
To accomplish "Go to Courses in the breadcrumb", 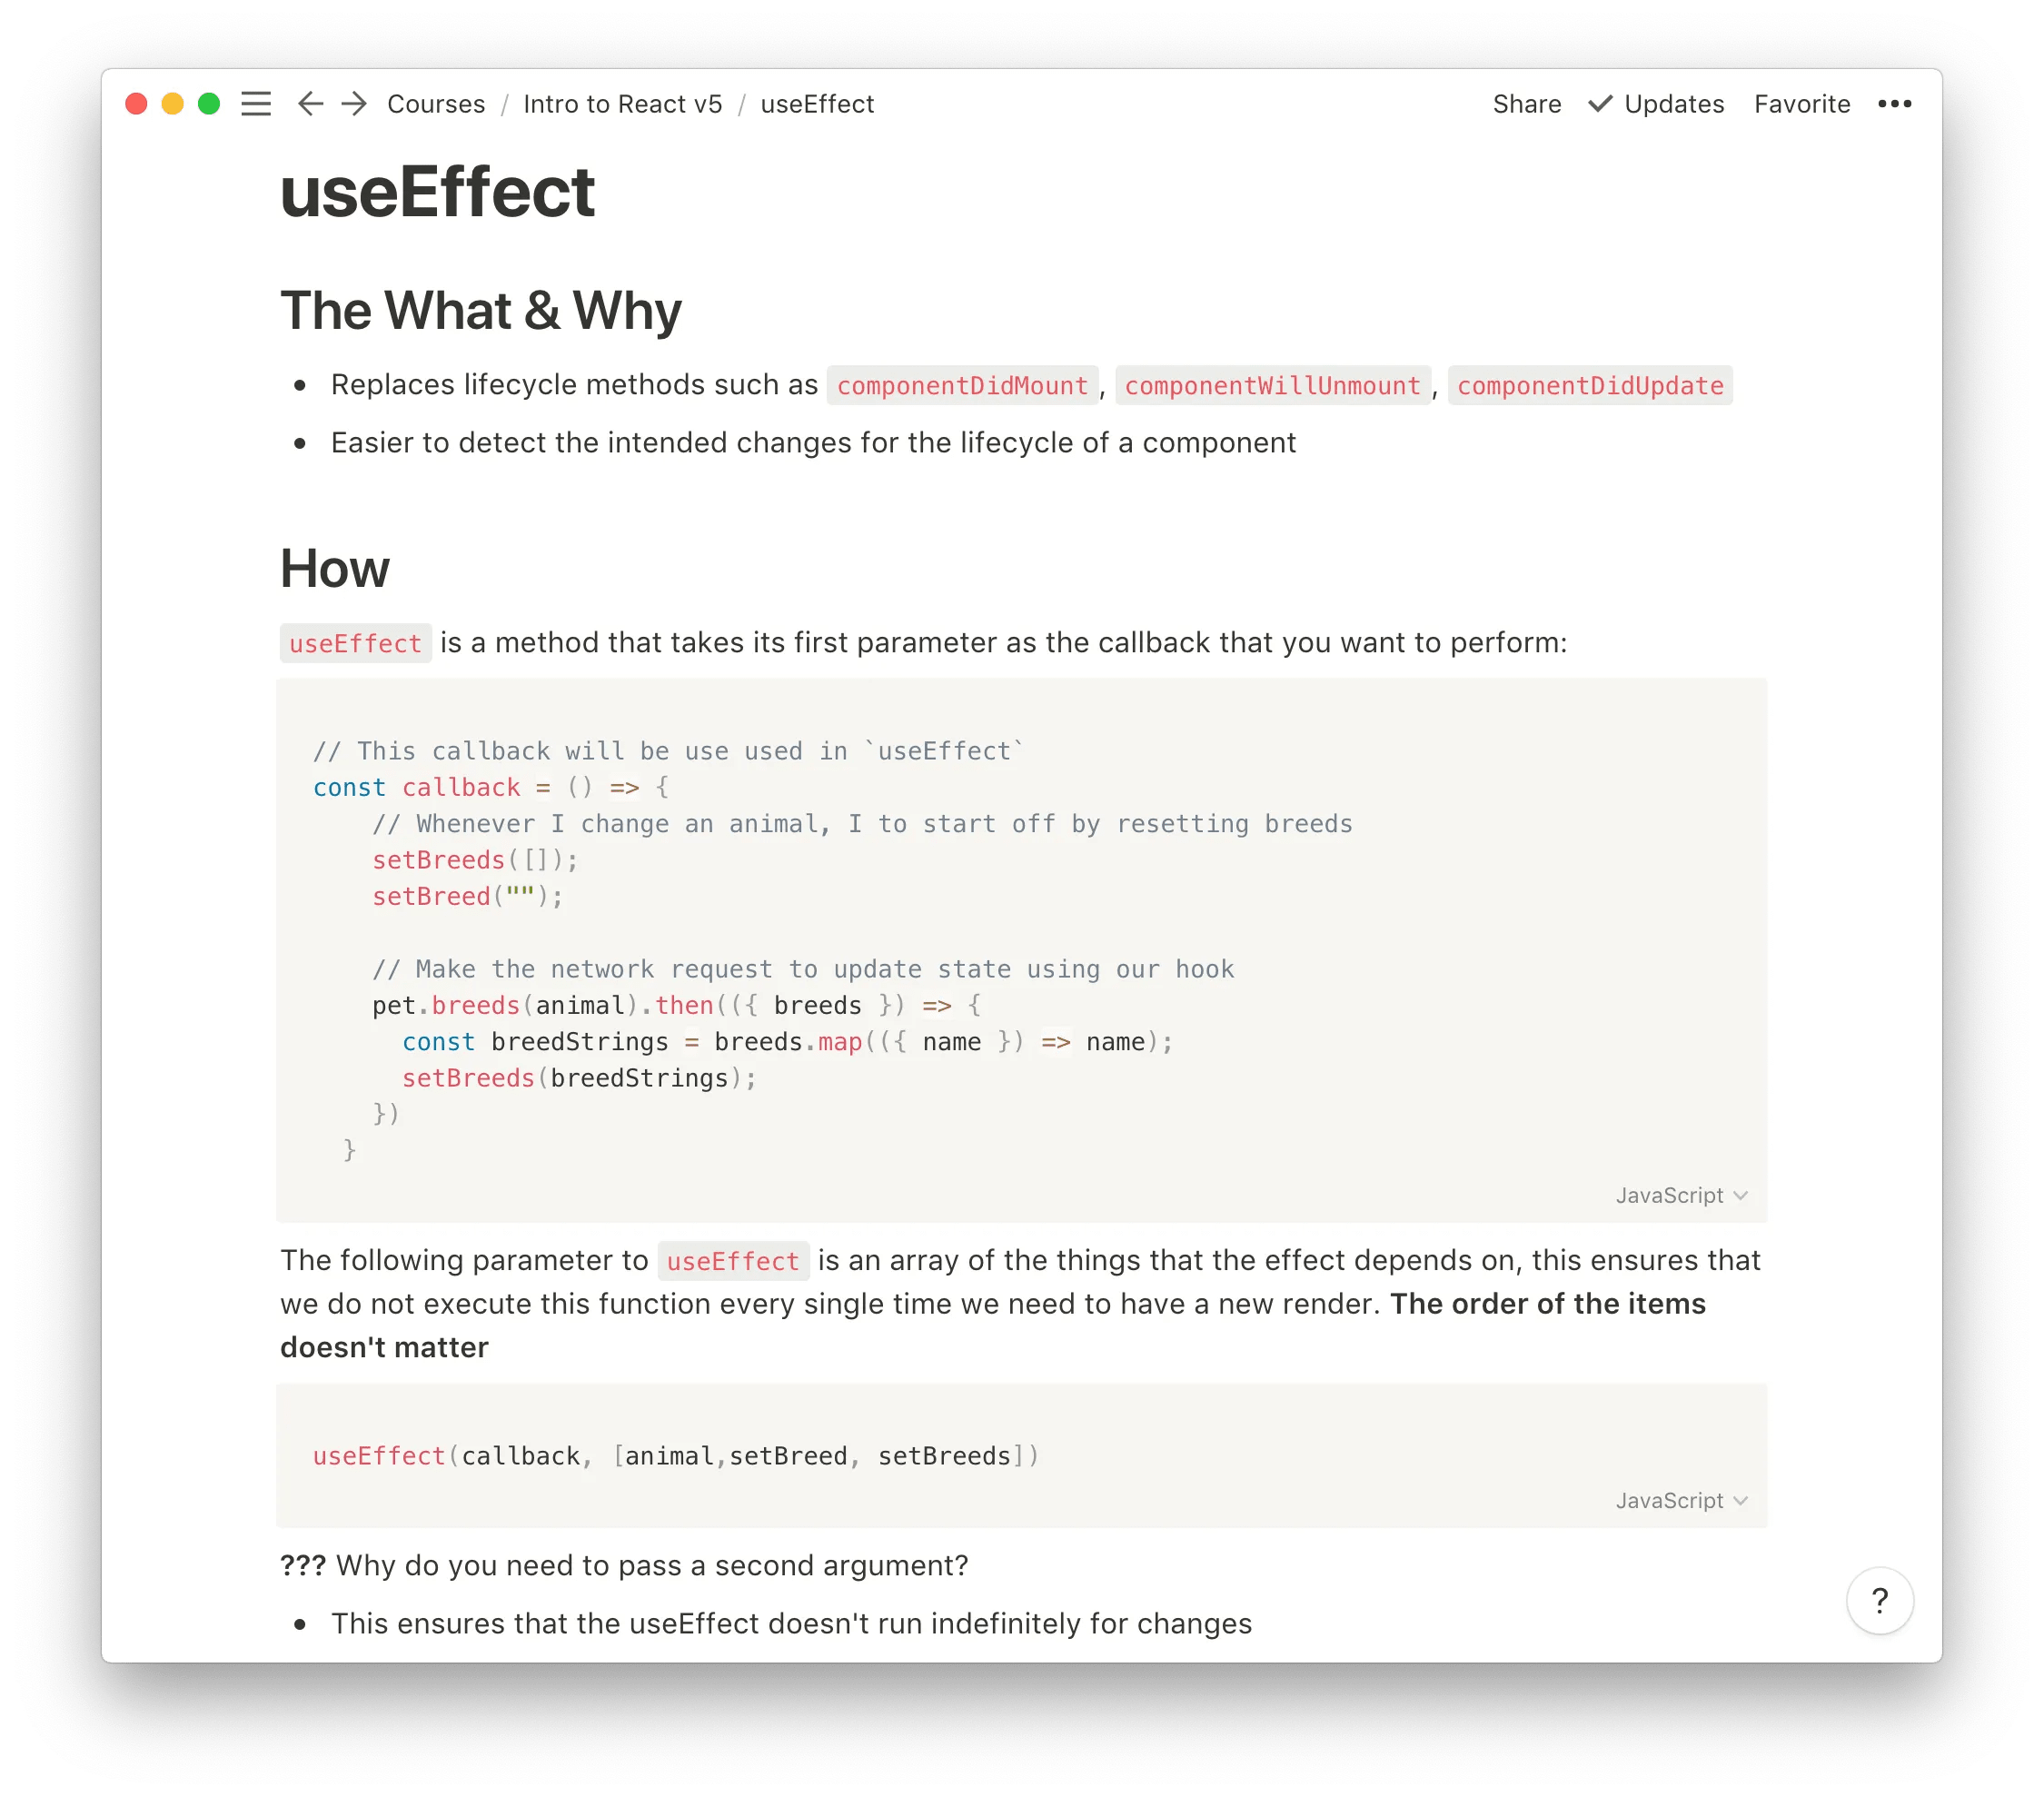I will coord(435,104).
